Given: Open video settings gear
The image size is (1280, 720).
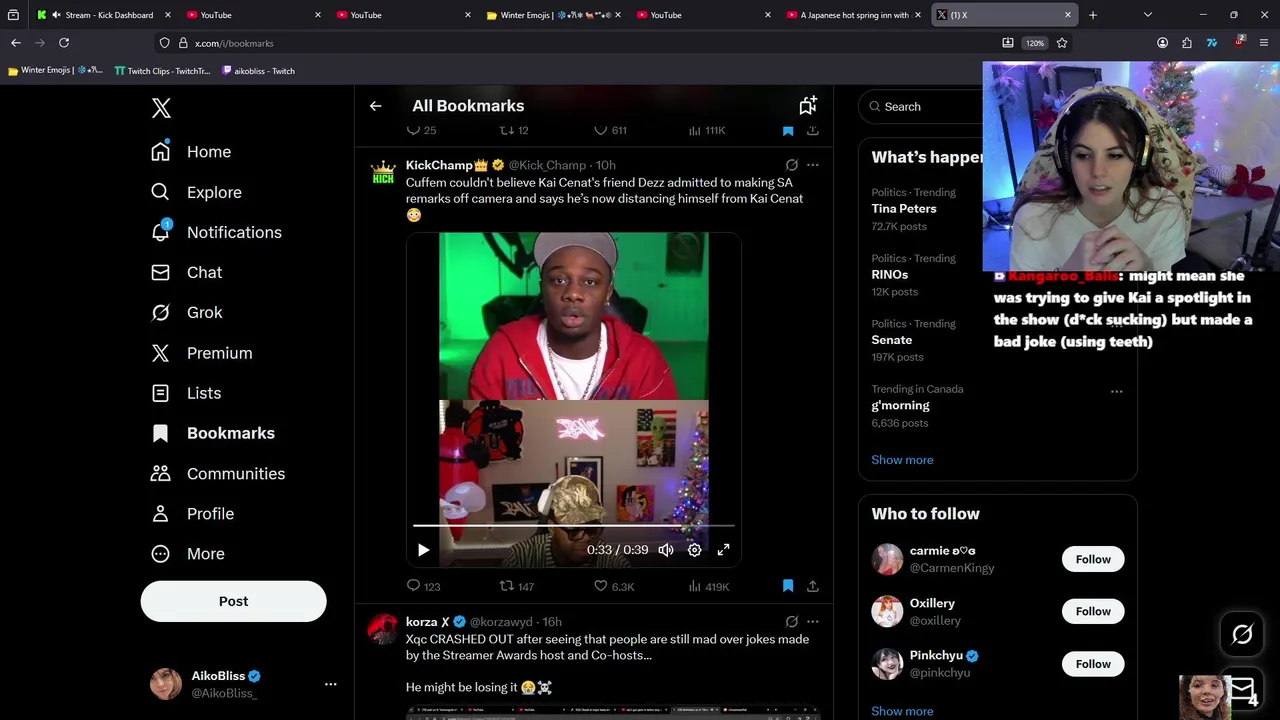Looking at the screenshot, I should 694,550.
